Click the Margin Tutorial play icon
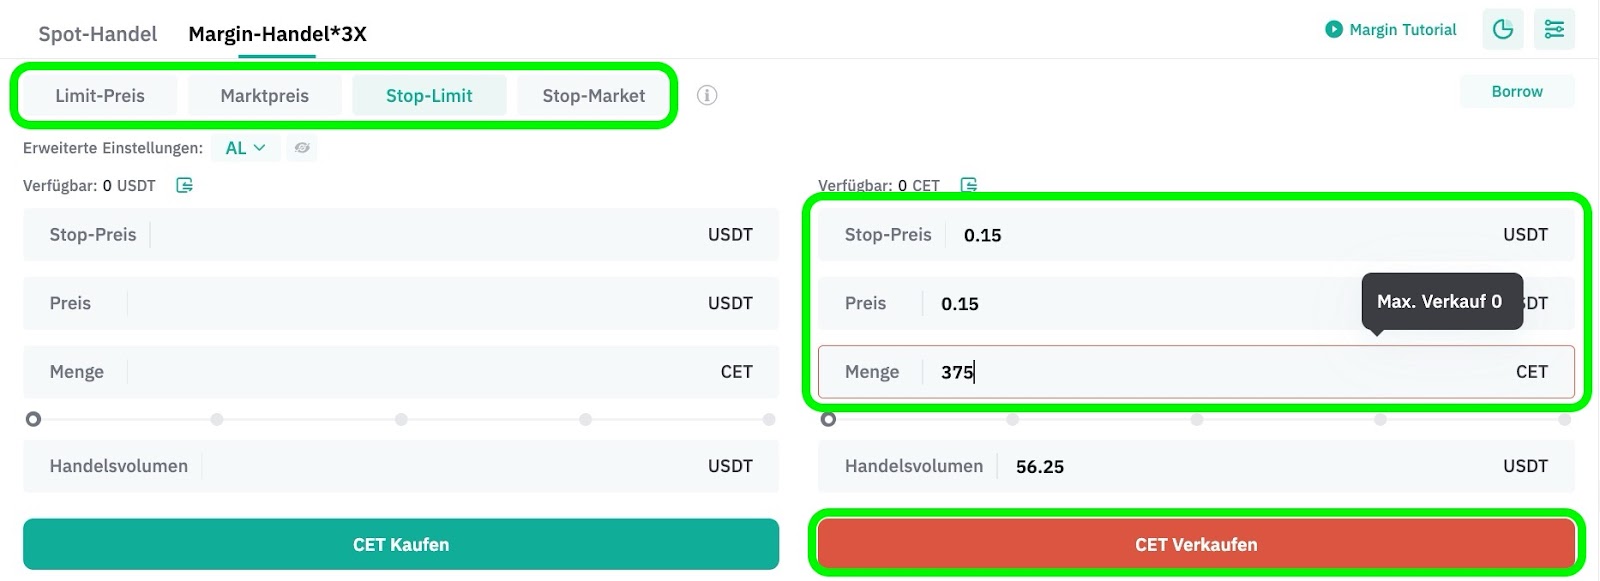The image size is (1600, 581). (x=1333, y=30)
